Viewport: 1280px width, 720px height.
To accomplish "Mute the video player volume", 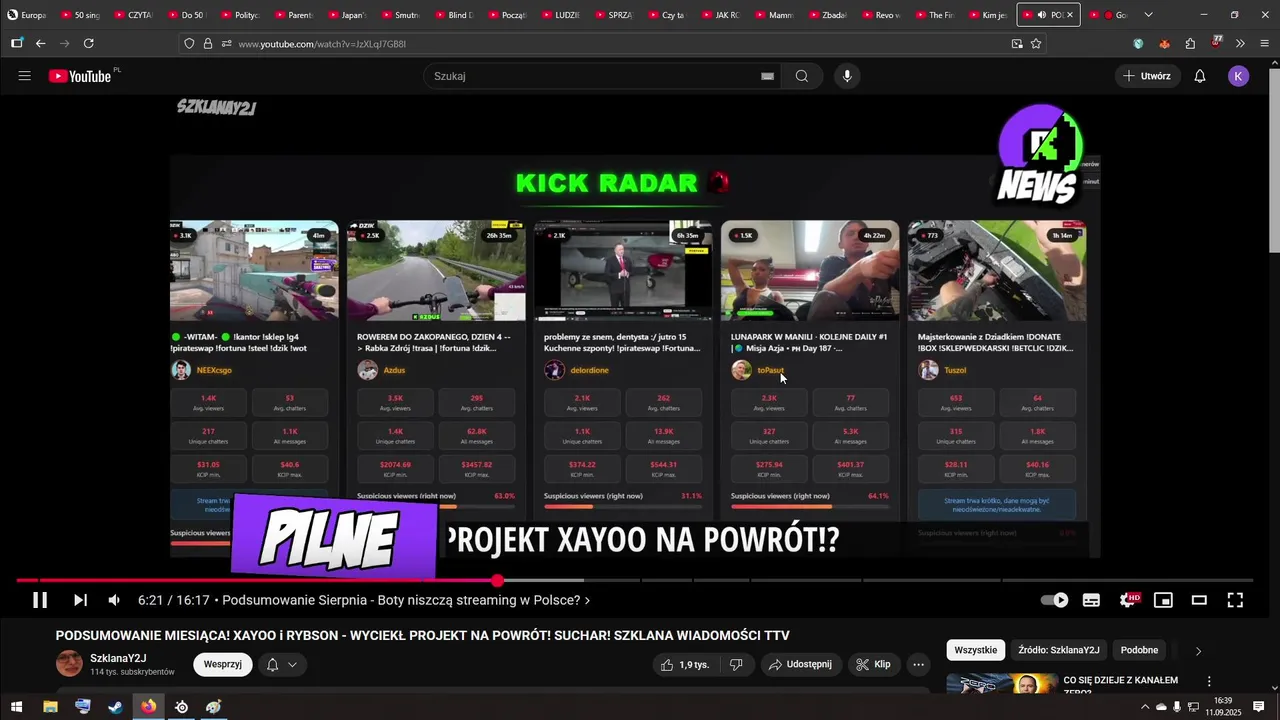I will click(x=114, y=600).
